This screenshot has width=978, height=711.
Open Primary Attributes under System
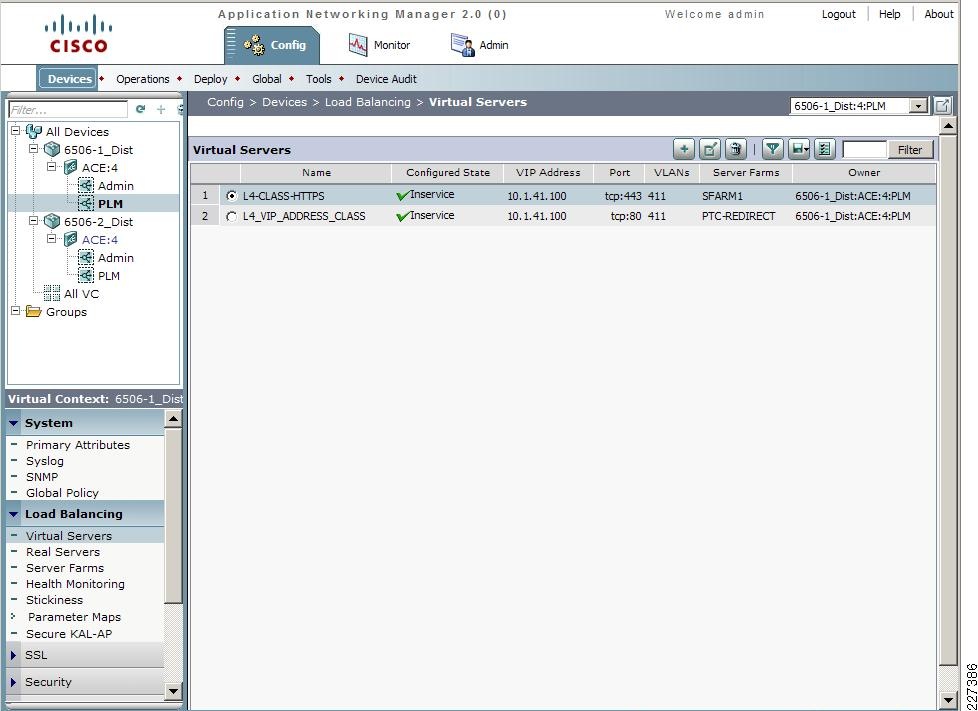click(78, 445)
